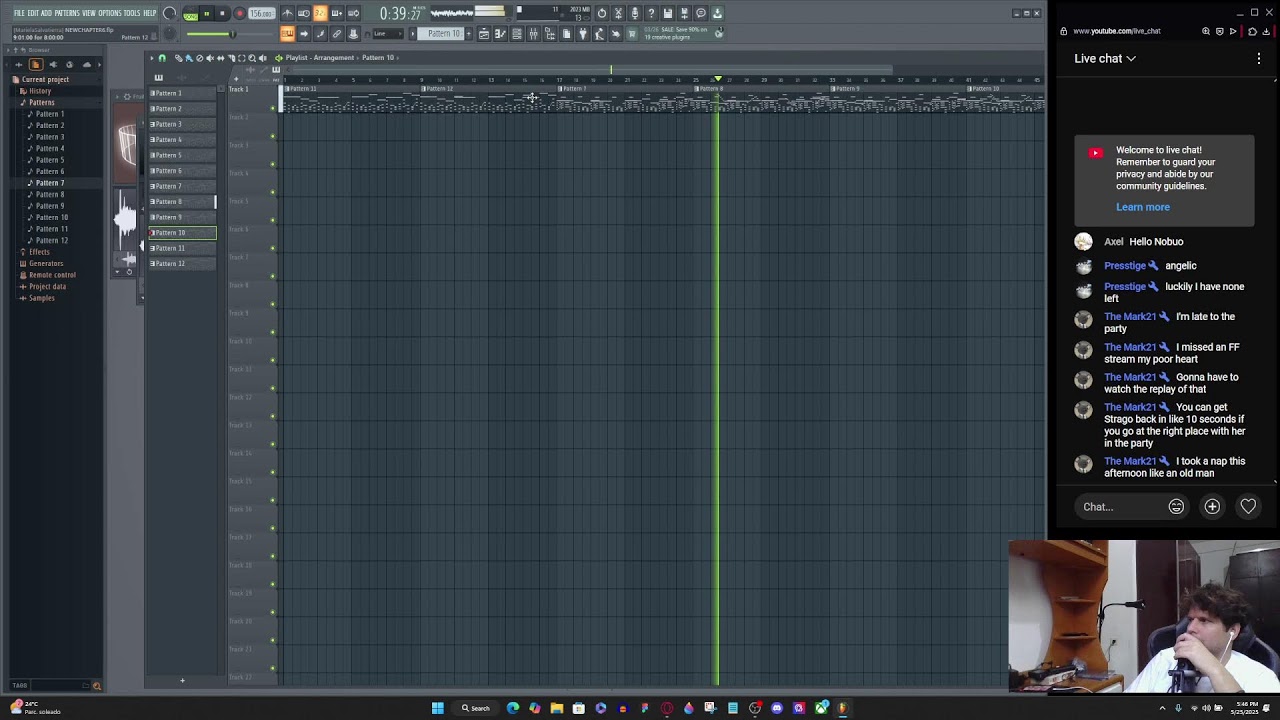Toggle the playlist magnet snap icon
This screenshot has height=720, width=1280.
(x=162, y=58)
